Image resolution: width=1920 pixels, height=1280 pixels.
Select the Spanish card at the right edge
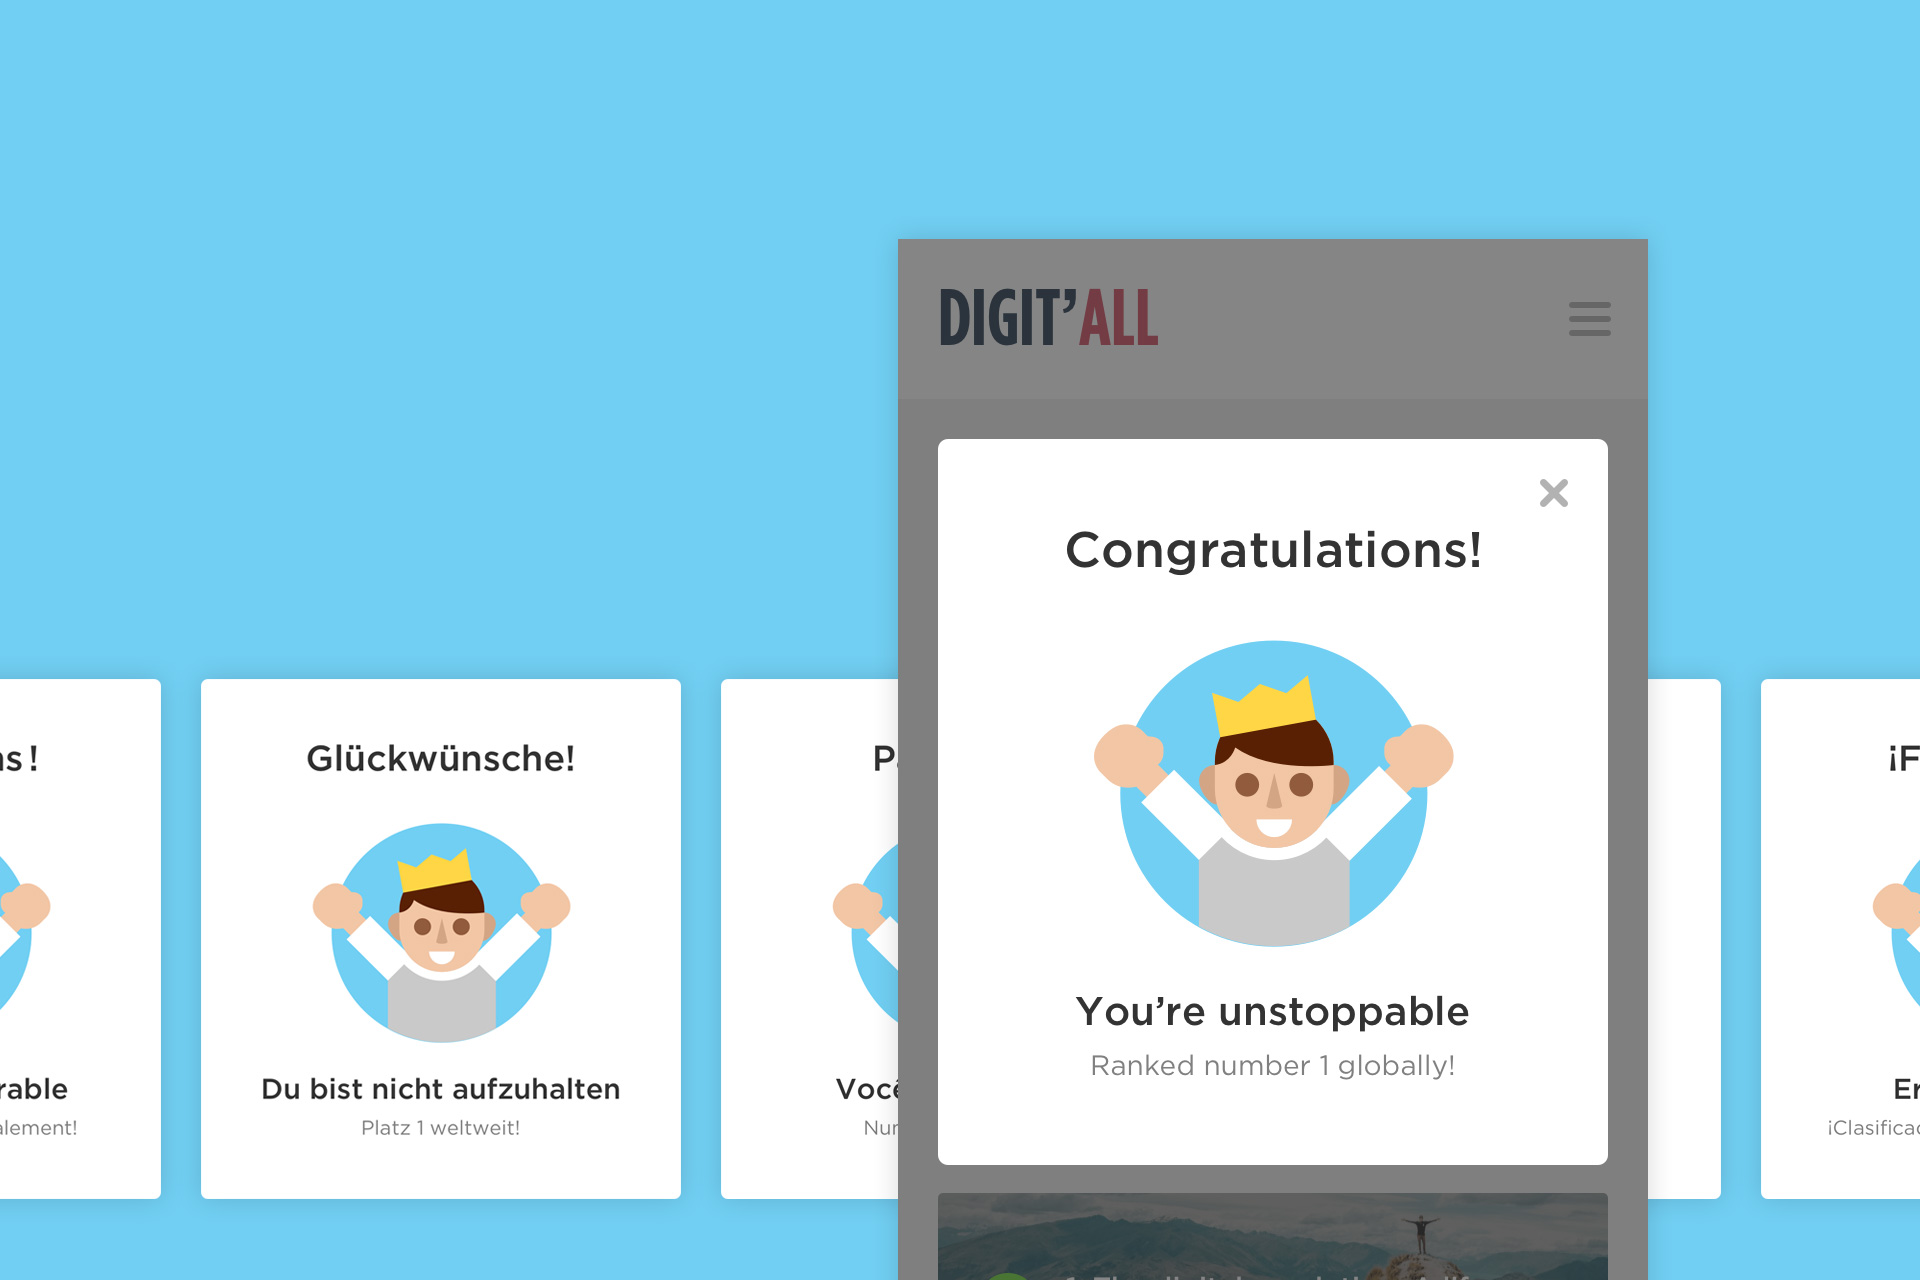(1840, 939)
